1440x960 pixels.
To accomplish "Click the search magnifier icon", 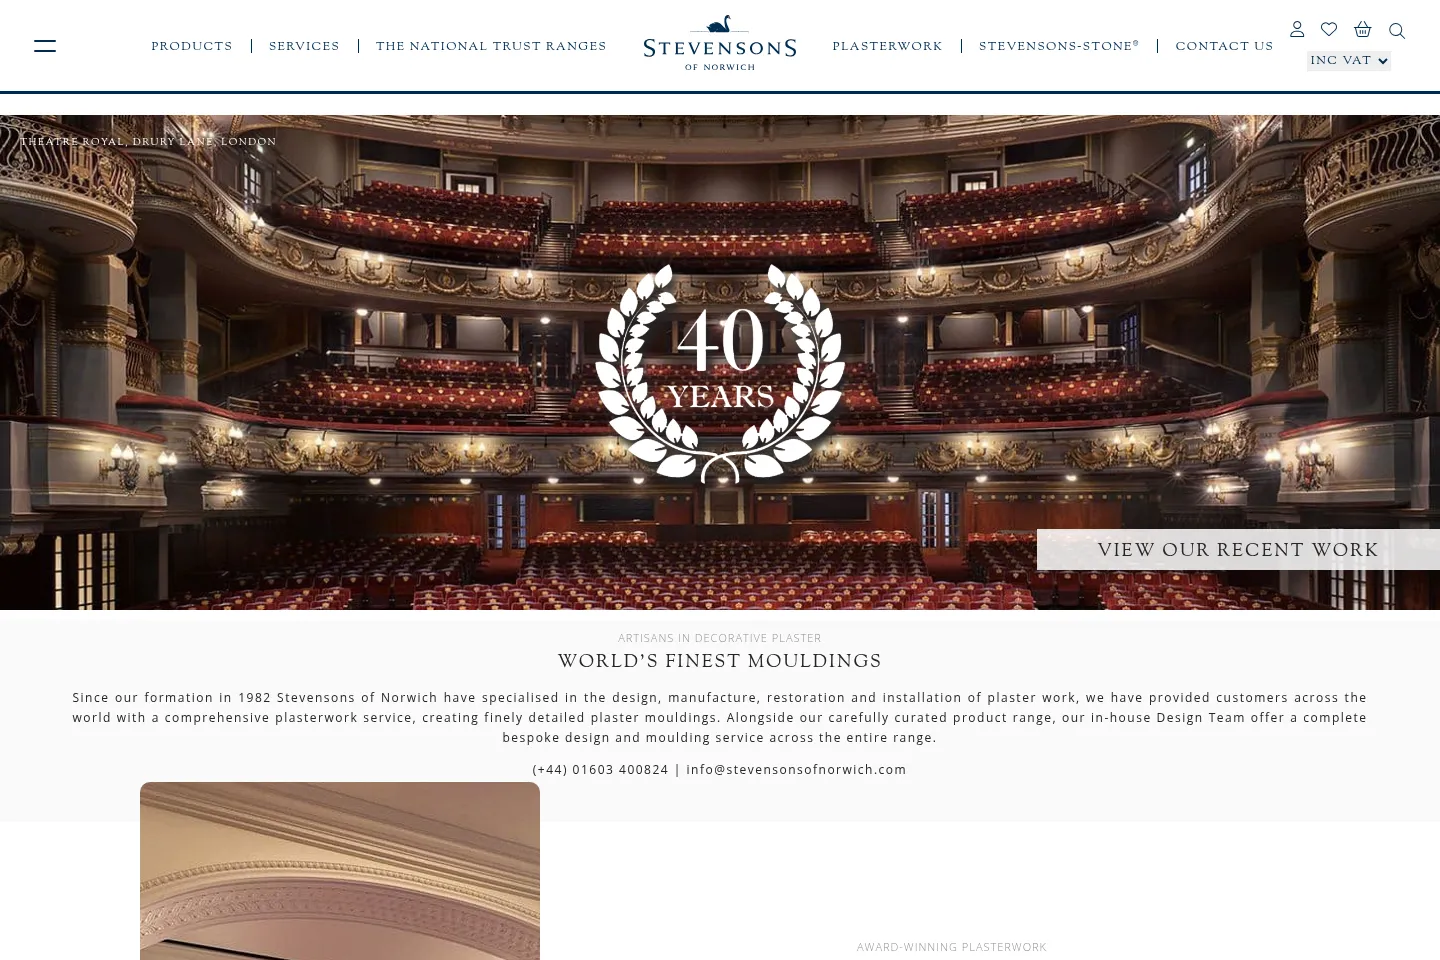I will [x=1397, y=31].
